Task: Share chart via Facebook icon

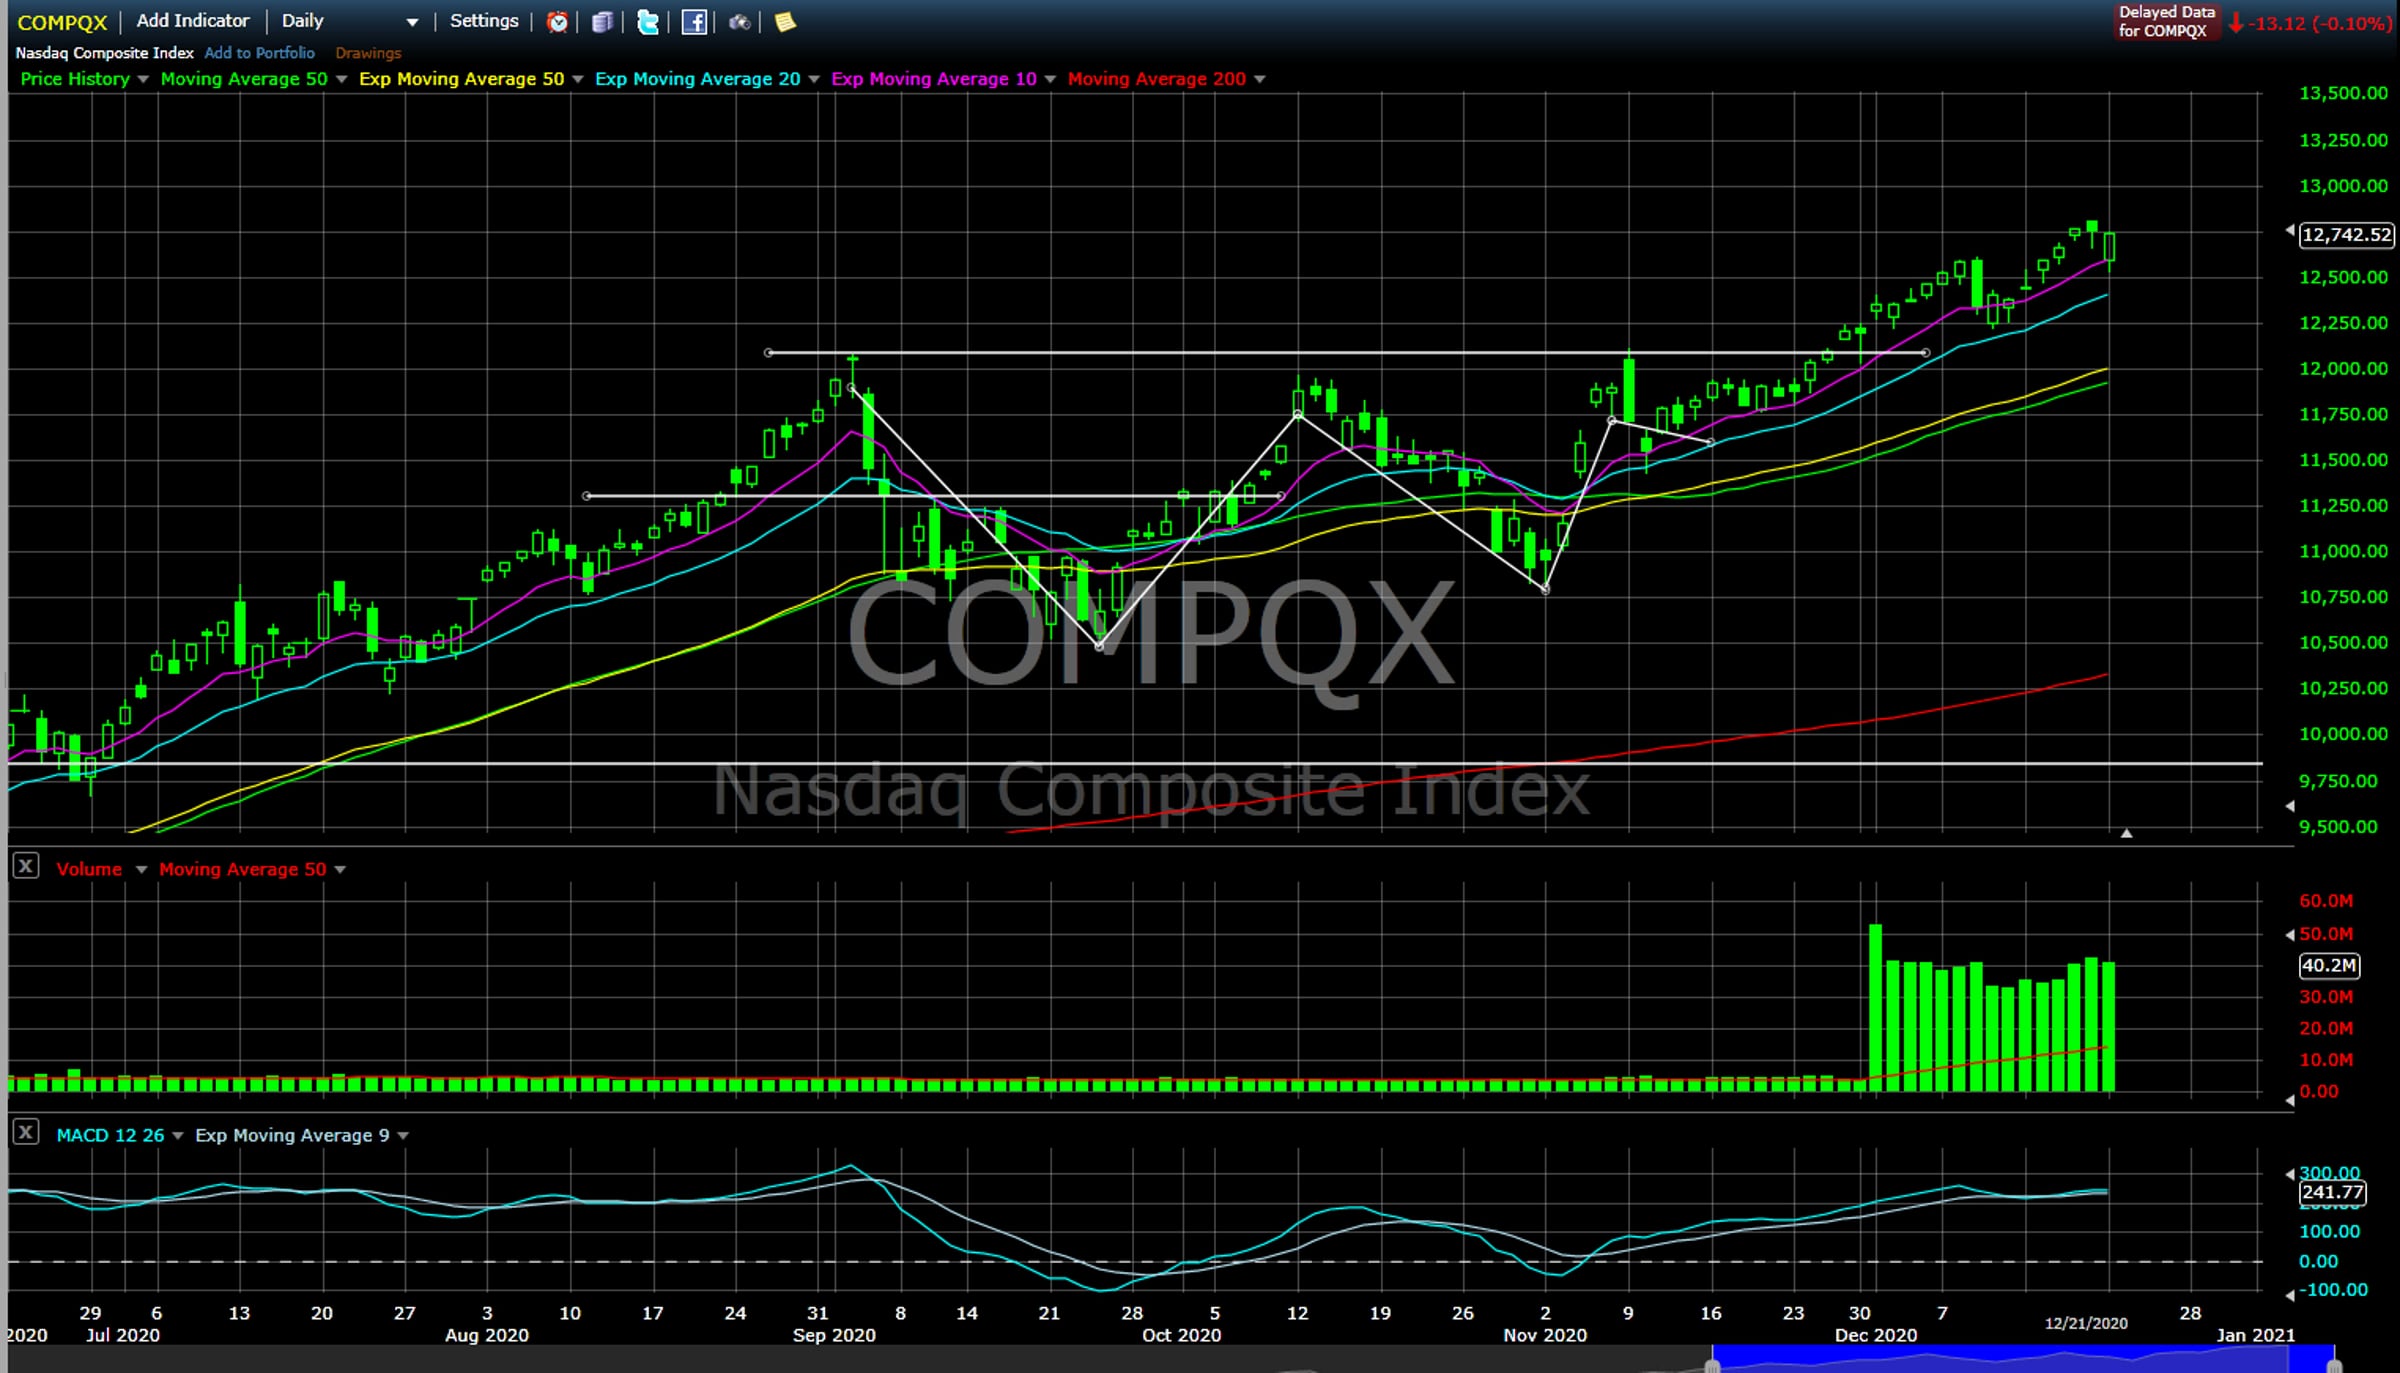Action: click(x=694, y=22)
